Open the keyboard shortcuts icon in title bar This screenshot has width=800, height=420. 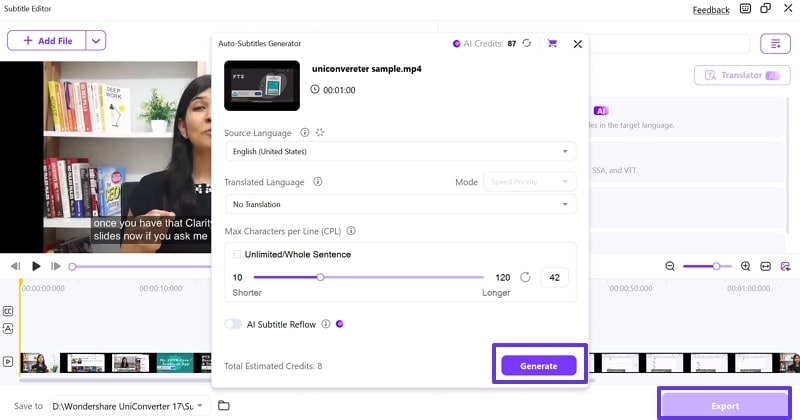(x=745, y=9)
